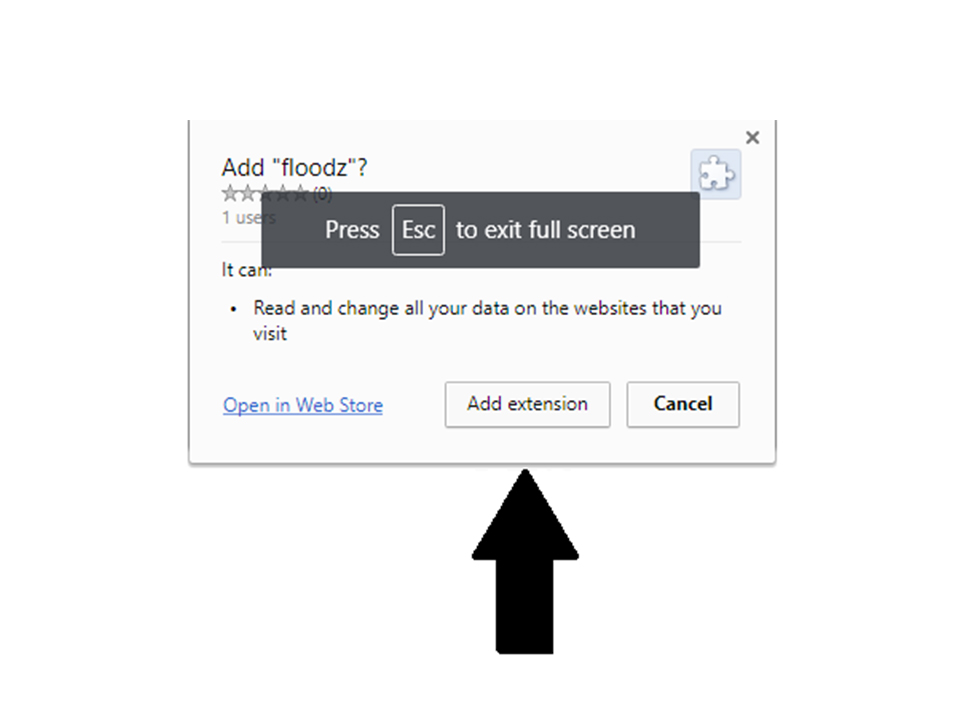Select the Add "floodz"? title text
Viewport: 960px width, 720px height.
tap(294, 168)
